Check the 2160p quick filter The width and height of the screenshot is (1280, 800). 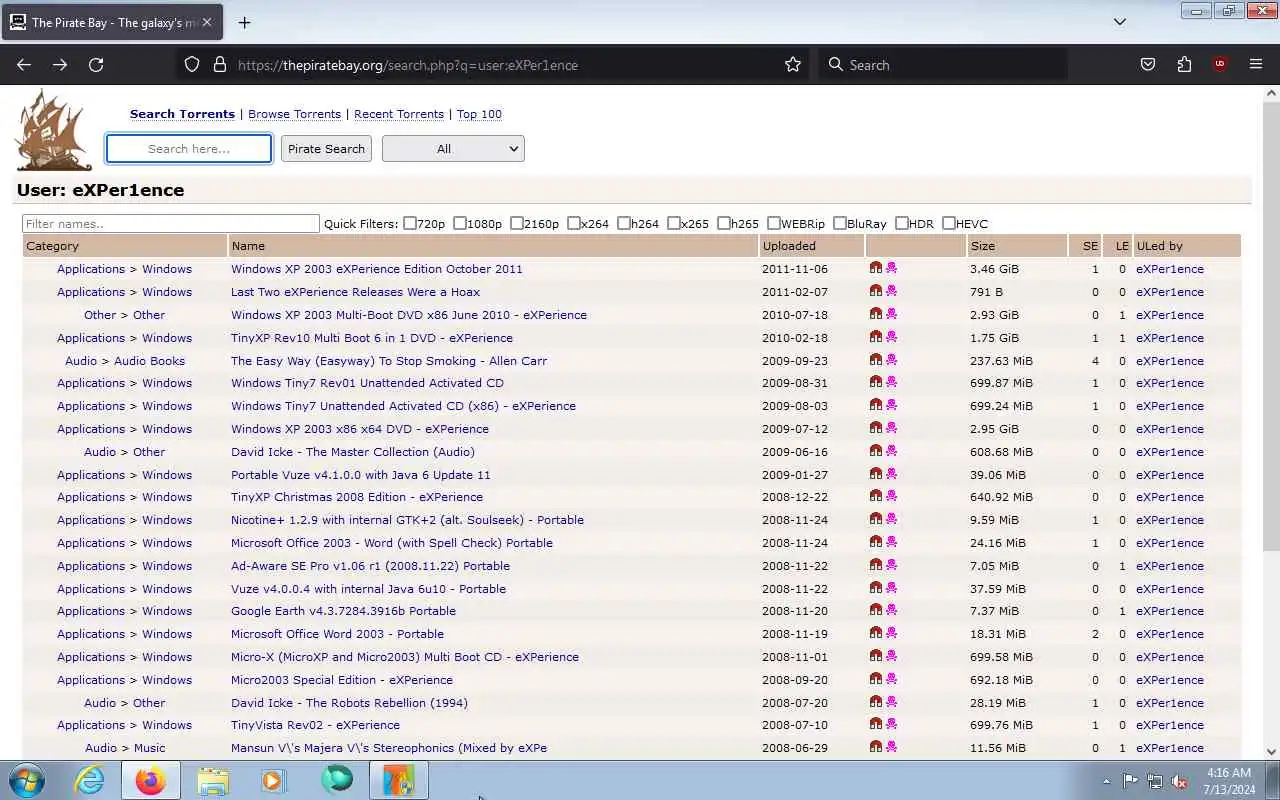point(517,223)
